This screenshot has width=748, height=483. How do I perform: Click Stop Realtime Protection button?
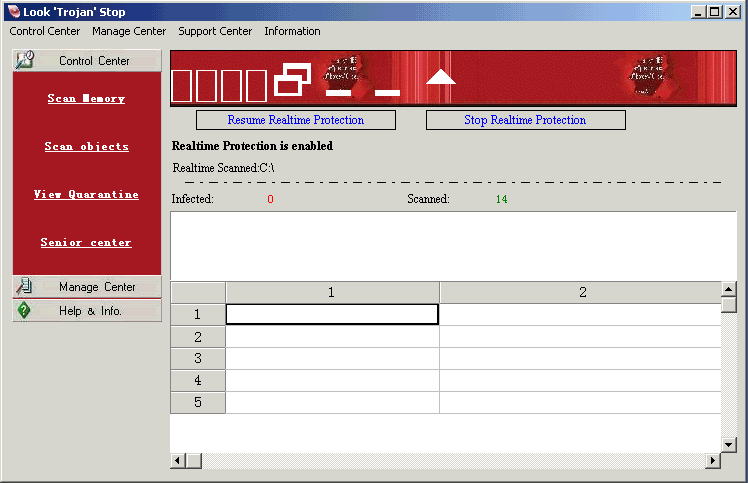tap(526, 120)
